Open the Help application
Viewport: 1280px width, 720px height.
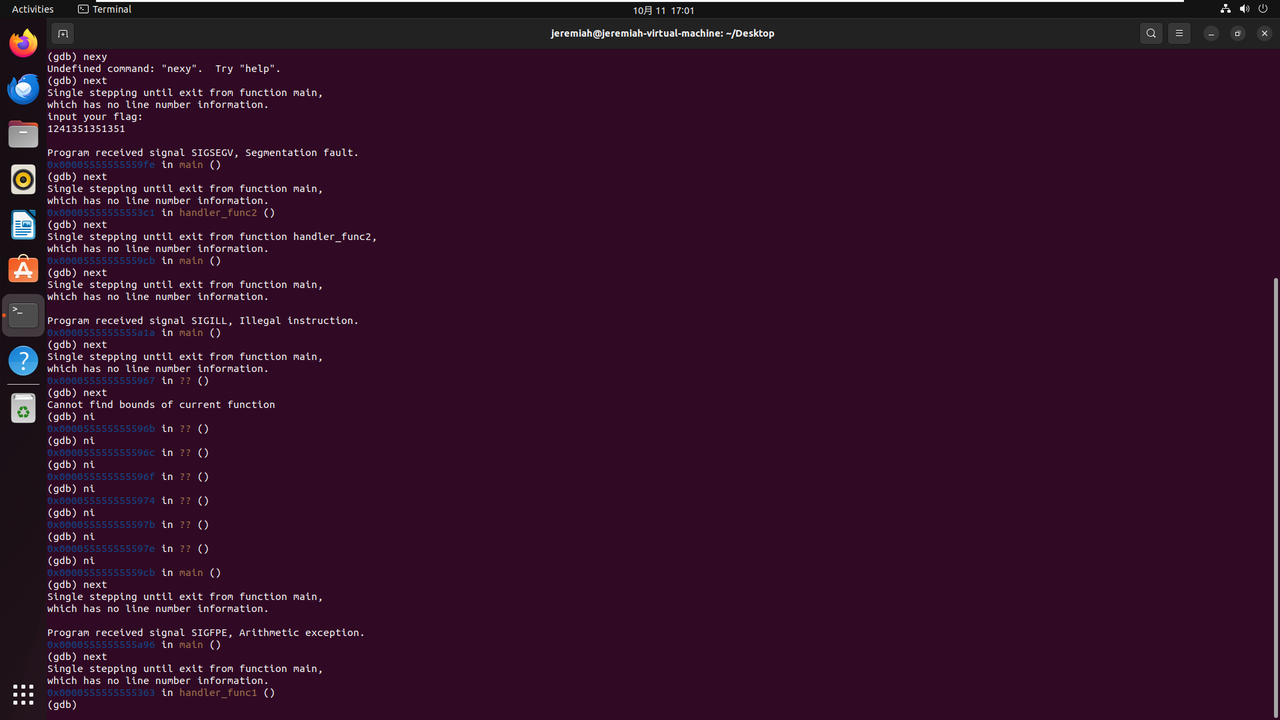23,360
